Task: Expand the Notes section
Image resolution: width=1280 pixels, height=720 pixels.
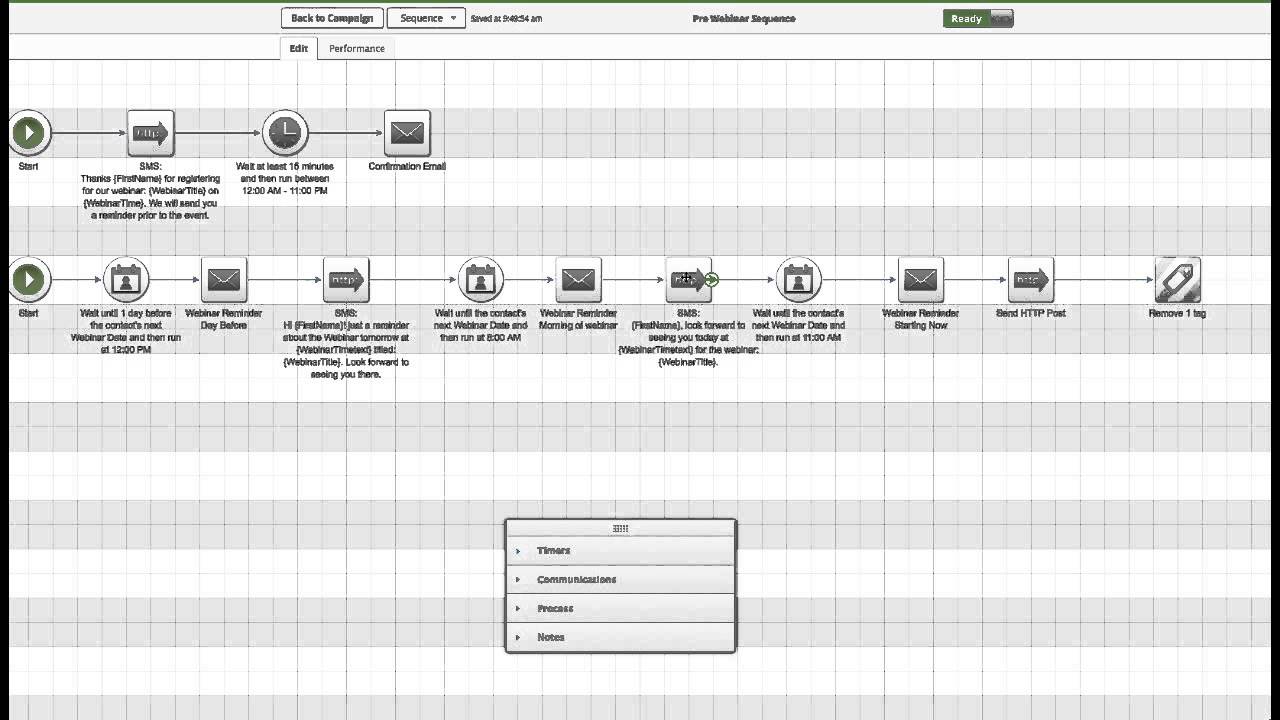Action: point(620,637)
